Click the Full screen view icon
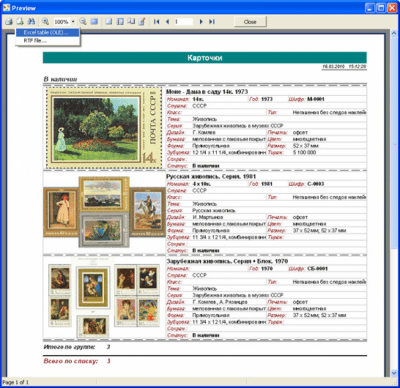The image size is (400, 388). point(94,22)
